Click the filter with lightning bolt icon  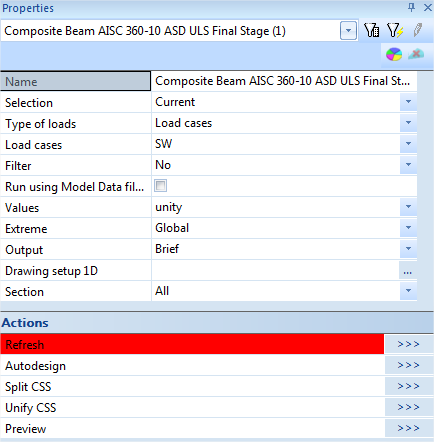tap(395, 31)
